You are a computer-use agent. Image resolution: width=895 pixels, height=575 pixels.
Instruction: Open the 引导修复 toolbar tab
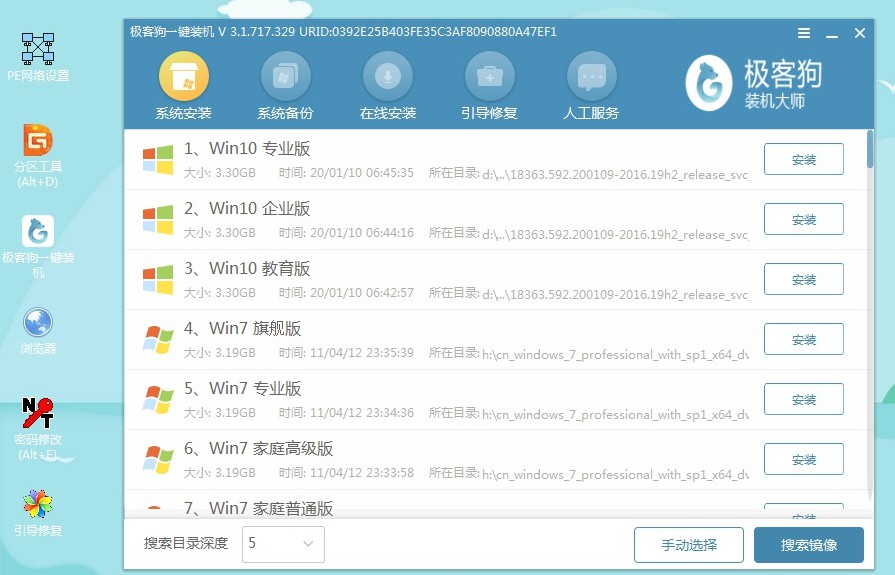489,86
